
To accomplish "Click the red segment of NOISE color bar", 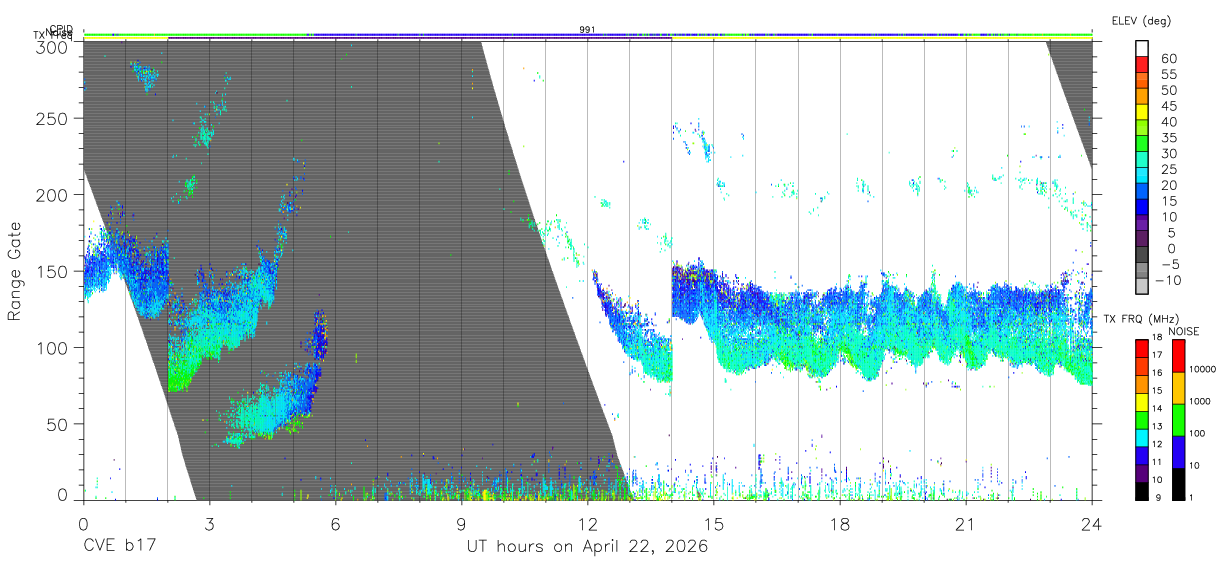I will 1178,355.
